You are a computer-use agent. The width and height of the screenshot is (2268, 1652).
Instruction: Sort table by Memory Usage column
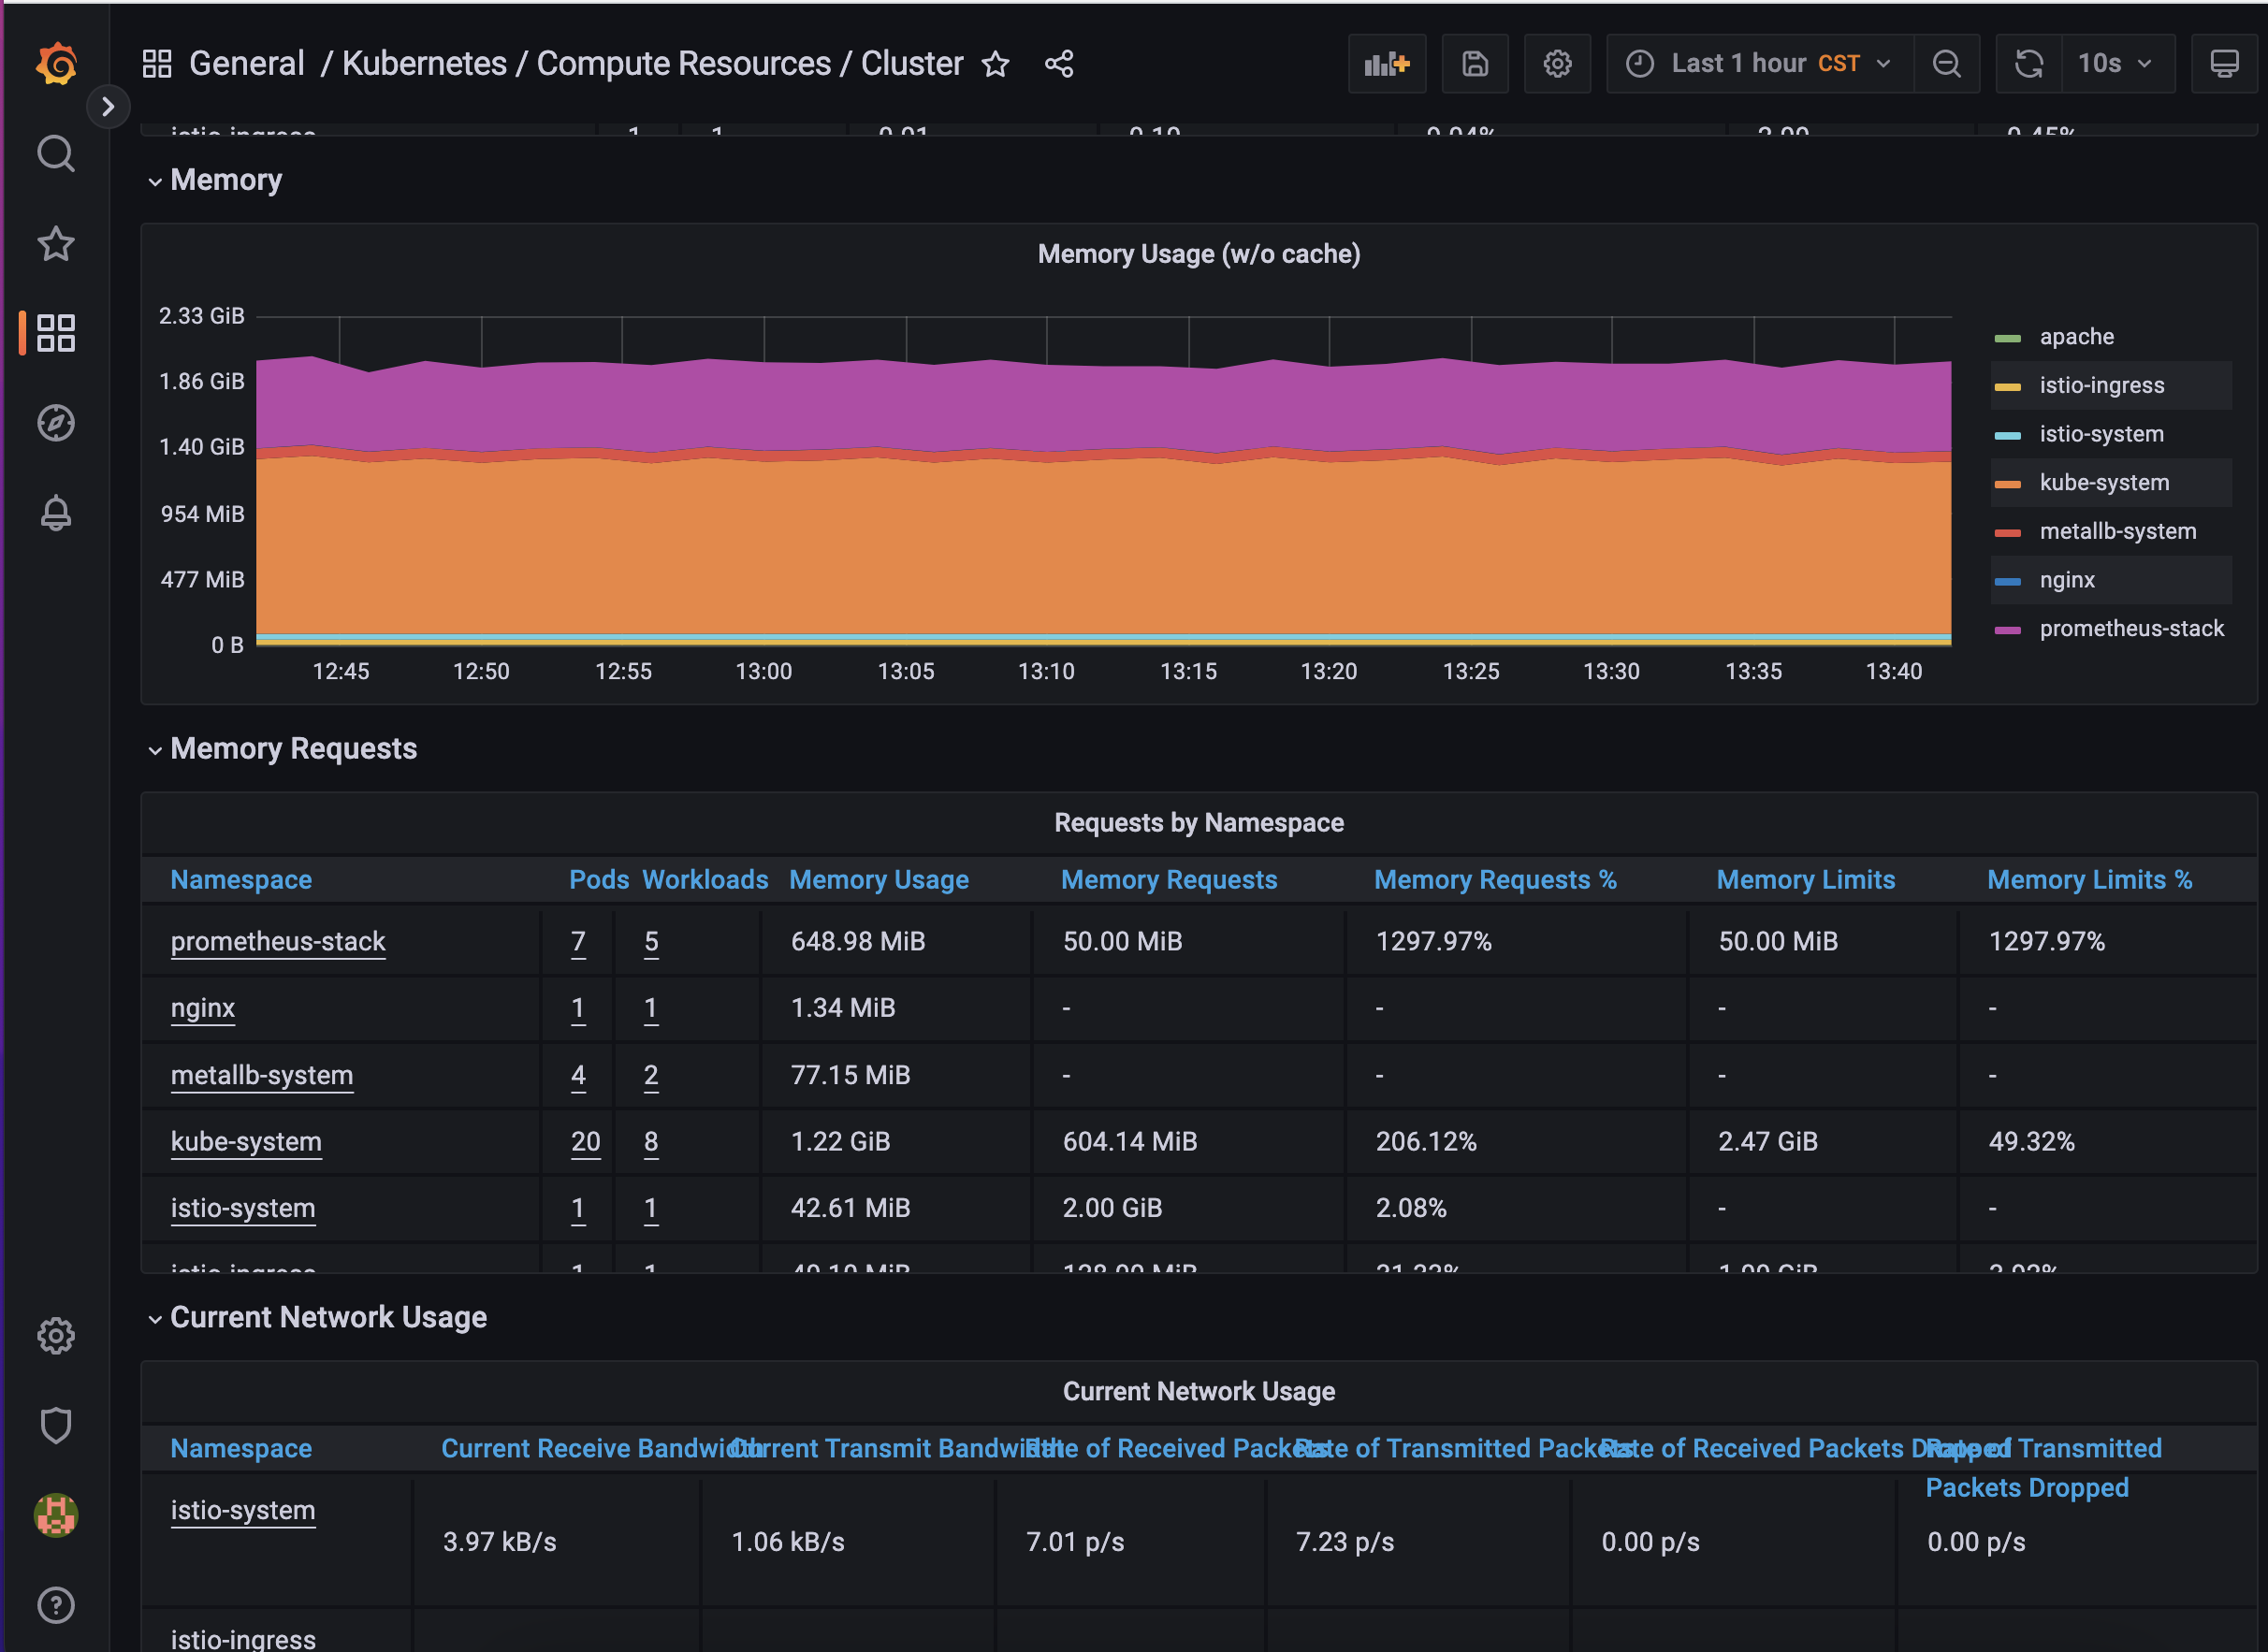point(878,880)
